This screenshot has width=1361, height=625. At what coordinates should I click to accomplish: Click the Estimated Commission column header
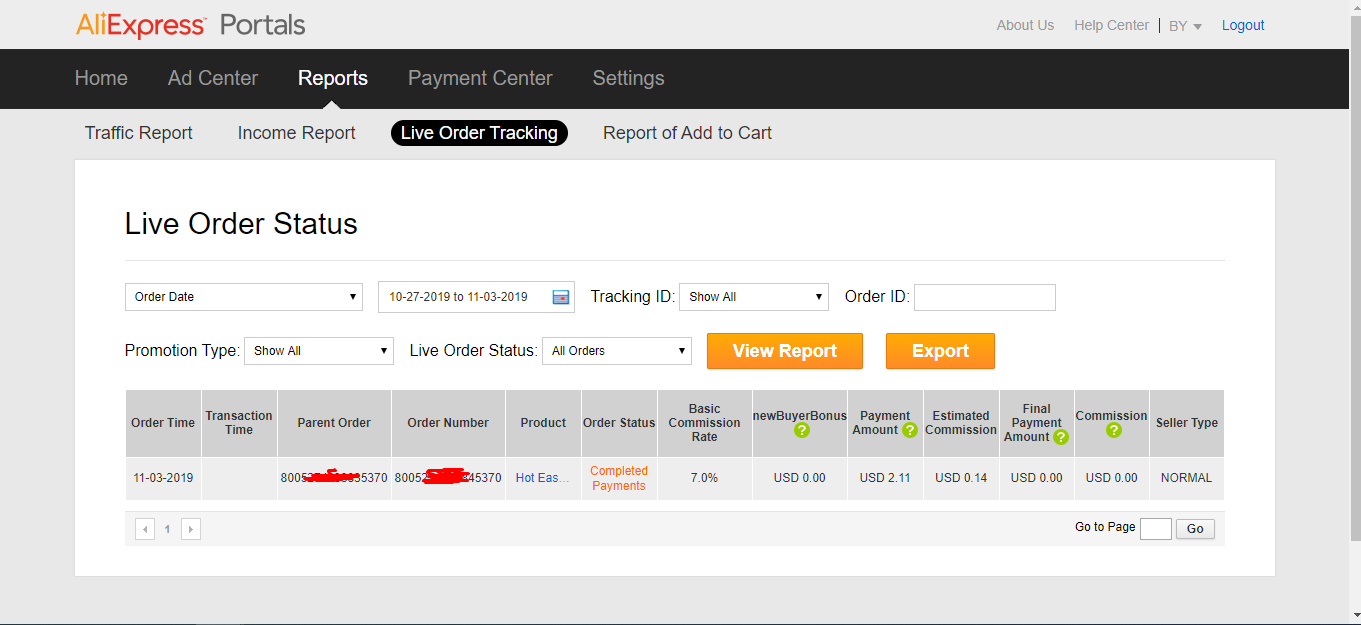(961, 423)
